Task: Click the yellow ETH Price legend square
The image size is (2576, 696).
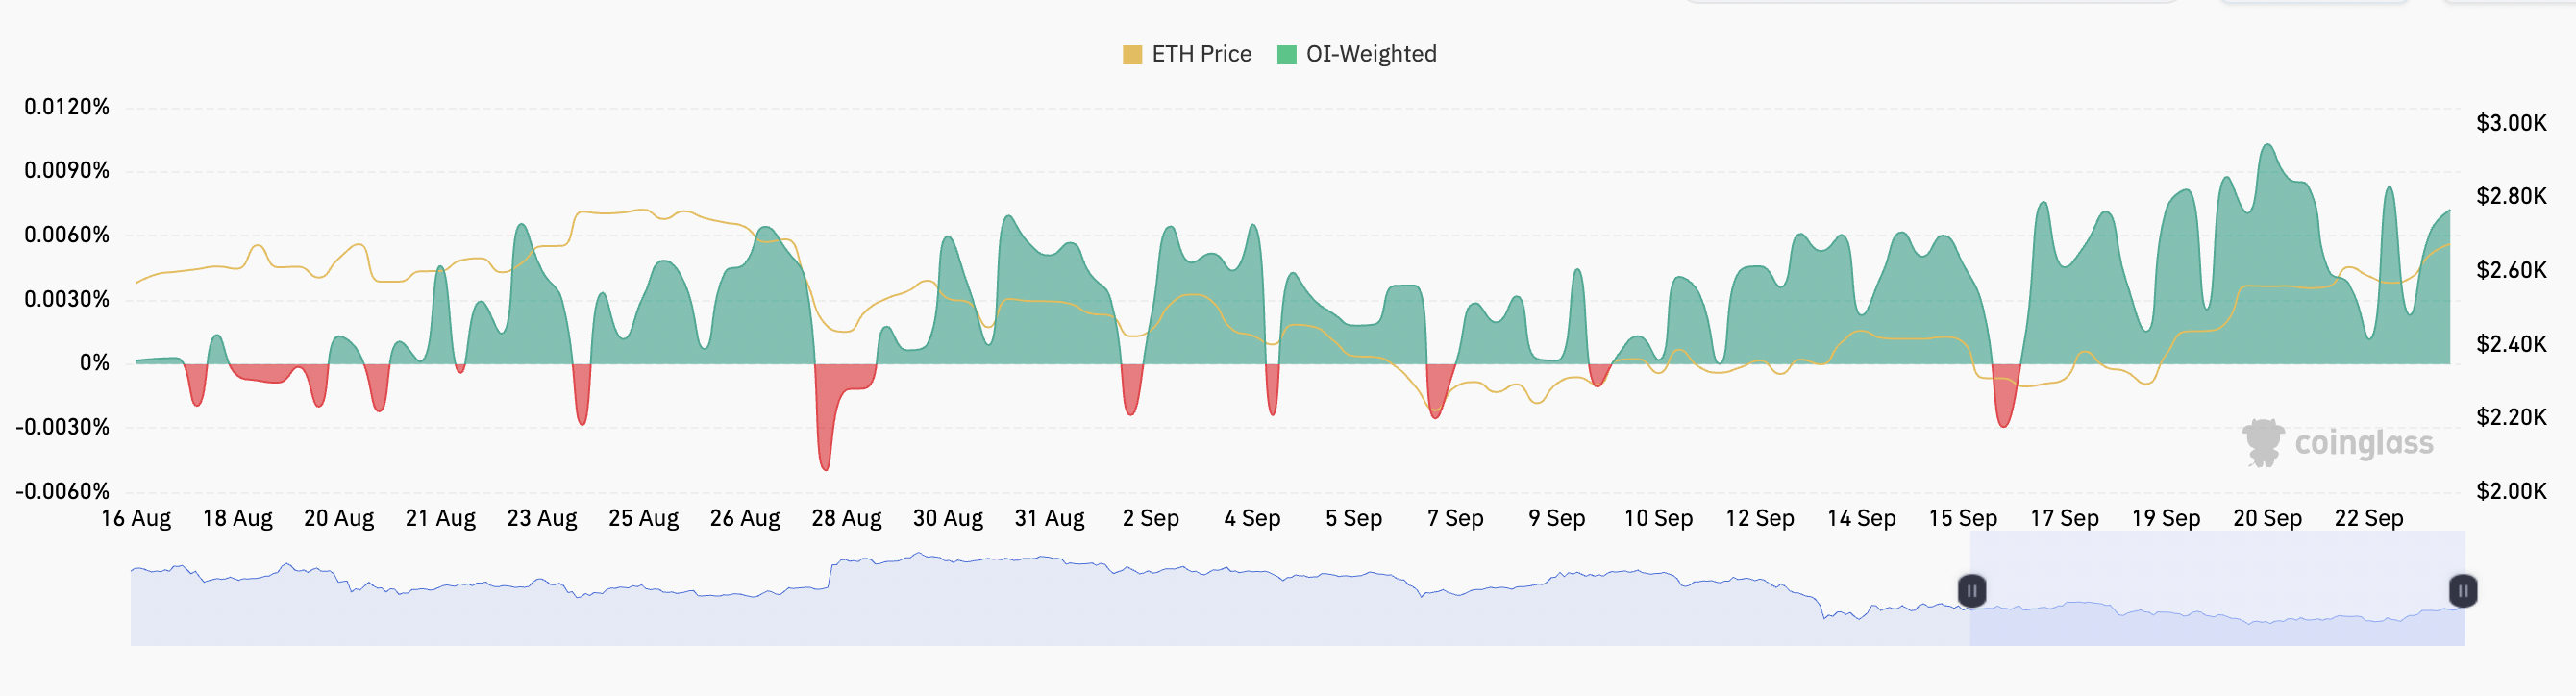Action: click(1132, 54)
